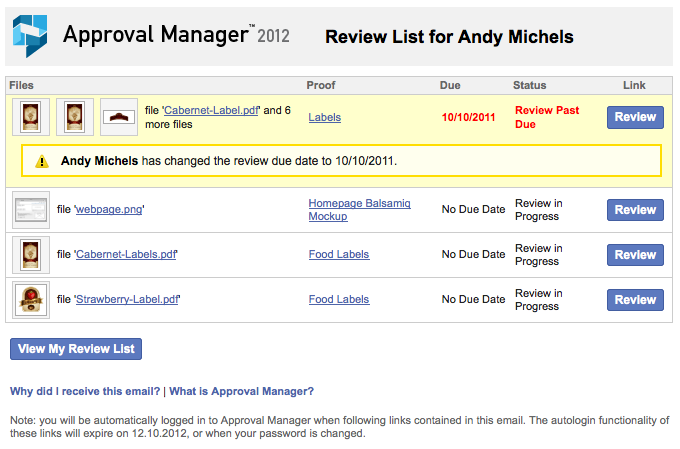Open the first Cabernet label thumbnail
The height and width of the screenshot is (449, 680).
pos(31,117)
